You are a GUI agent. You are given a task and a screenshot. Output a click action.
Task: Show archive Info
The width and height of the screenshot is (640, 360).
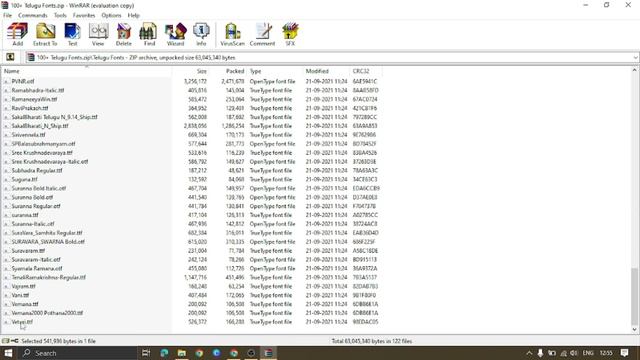coord(201,34)
